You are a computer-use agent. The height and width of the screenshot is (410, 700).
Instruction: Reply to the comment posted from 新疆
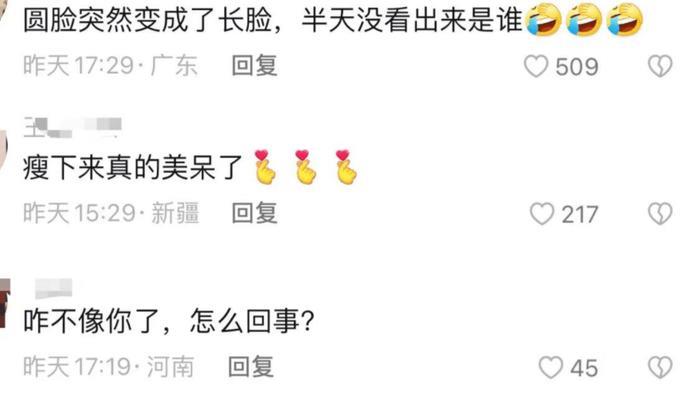click(254, 213)
